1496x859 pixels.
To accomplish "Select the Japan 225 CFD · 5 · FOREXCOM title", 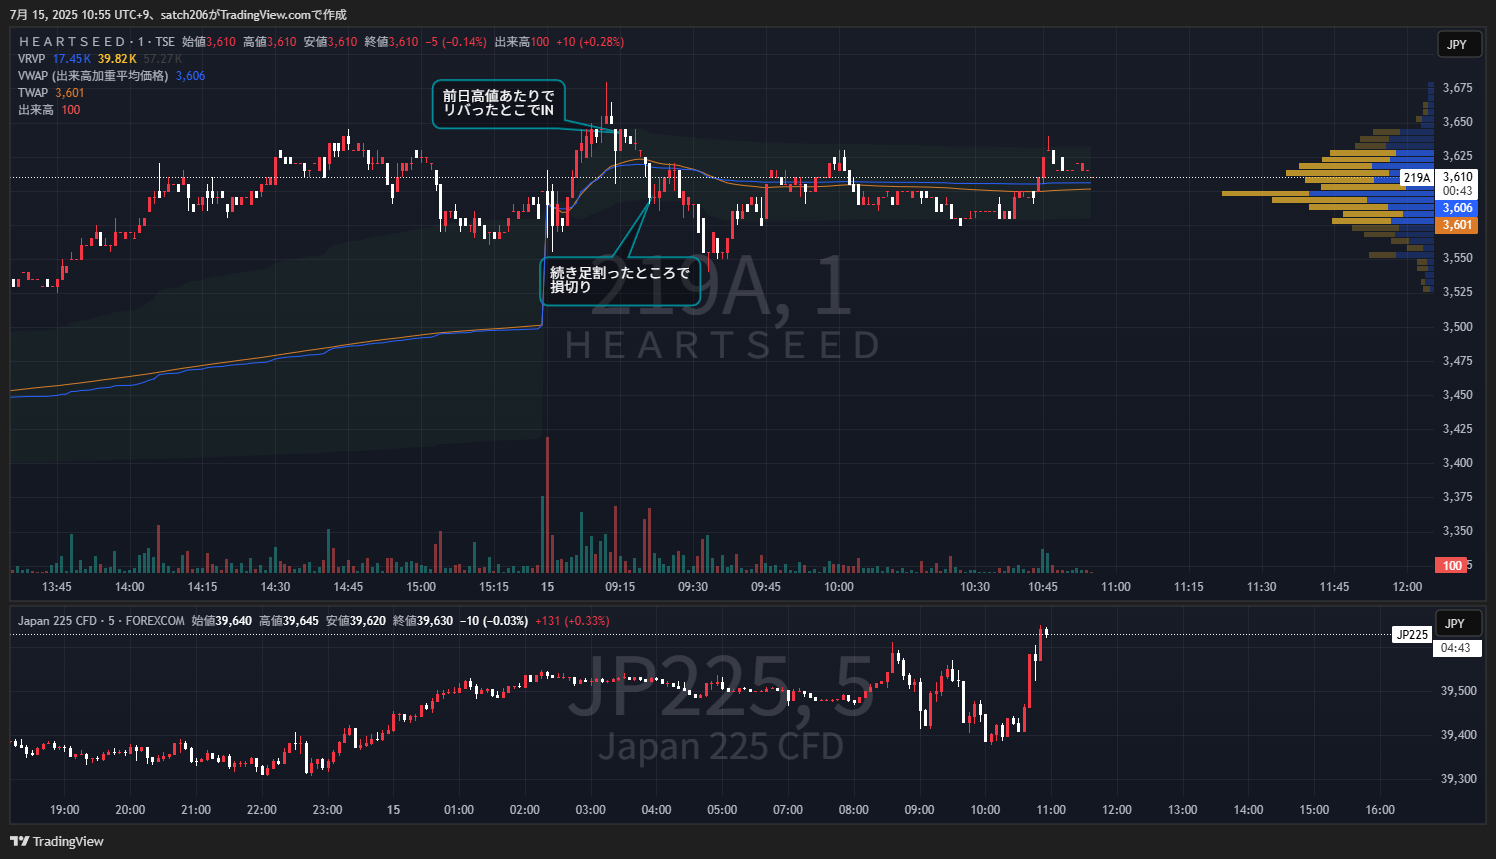I will click(101, 621).
